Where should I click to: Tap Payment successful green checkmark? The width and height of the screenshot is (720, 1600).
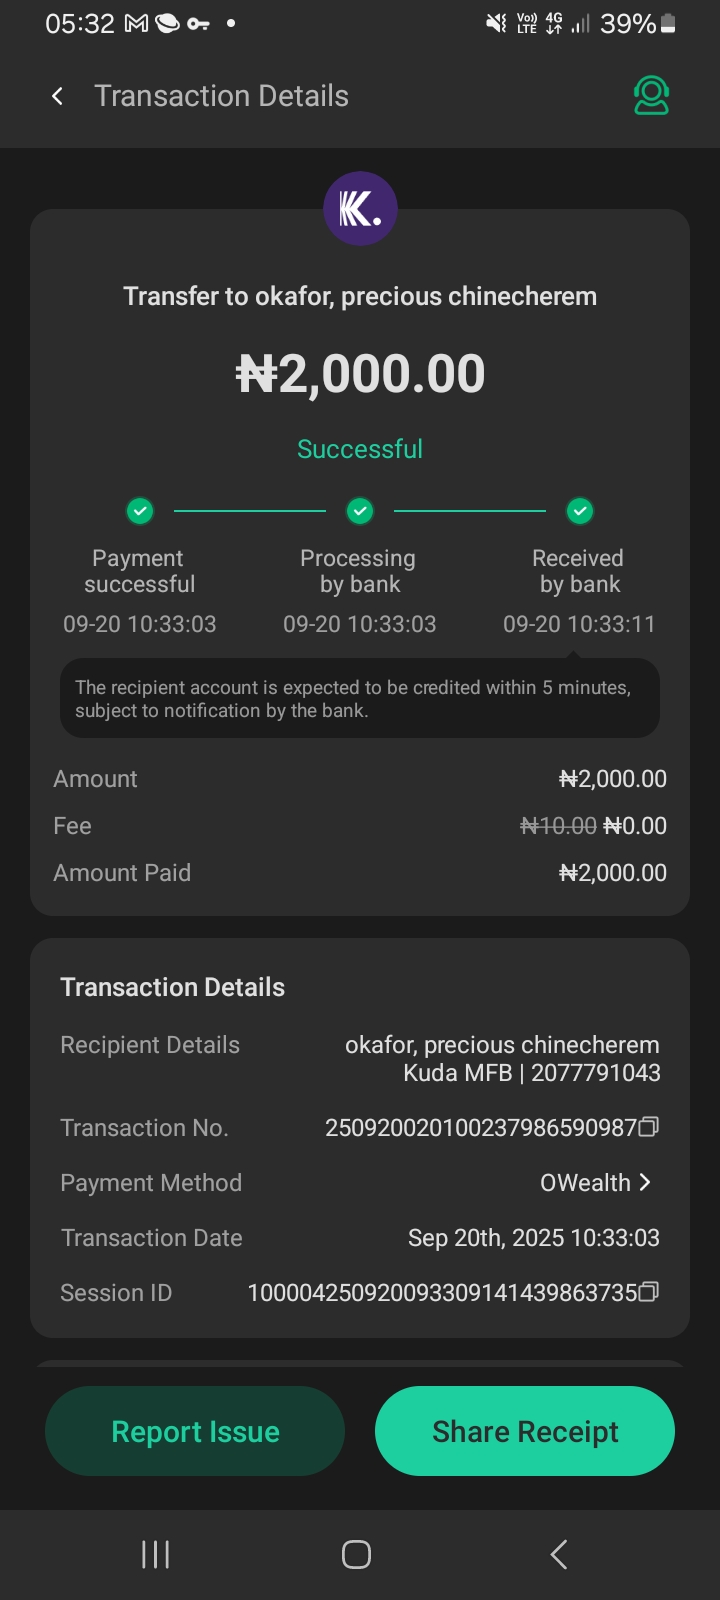(140, 511)
